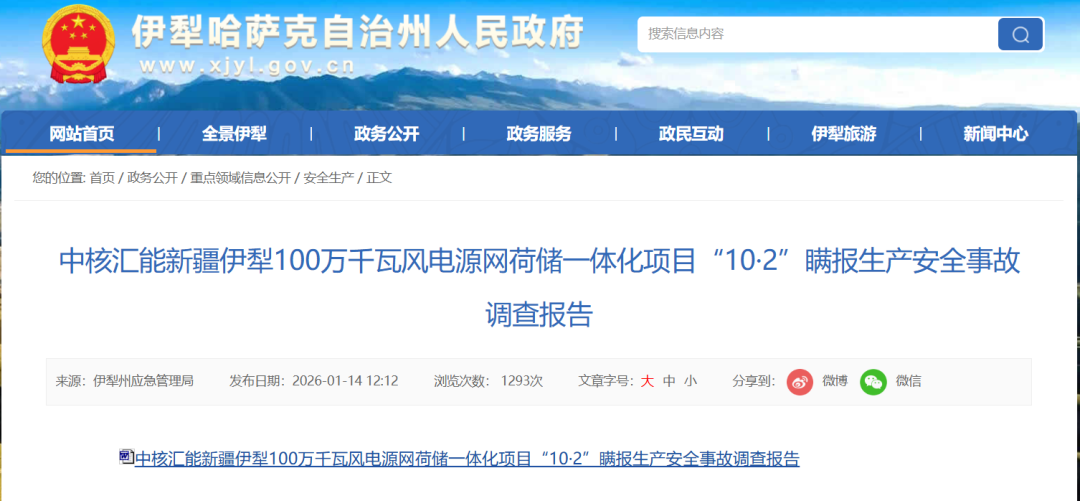The width and height of the screenshot is (1080, 501).
Task: Set article font size to 大
Action: pos(647,381)
